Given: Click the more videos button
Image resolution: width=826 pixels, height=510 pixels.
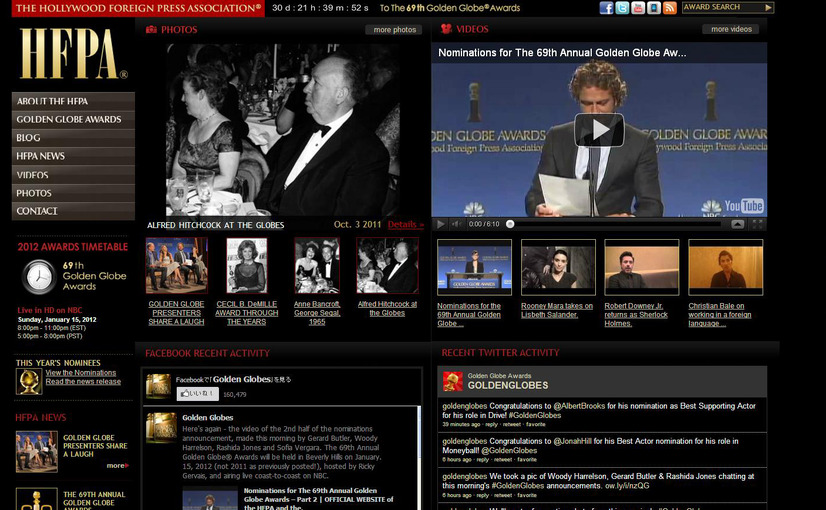Looking at the screenshot, I should tap(731, 29).
